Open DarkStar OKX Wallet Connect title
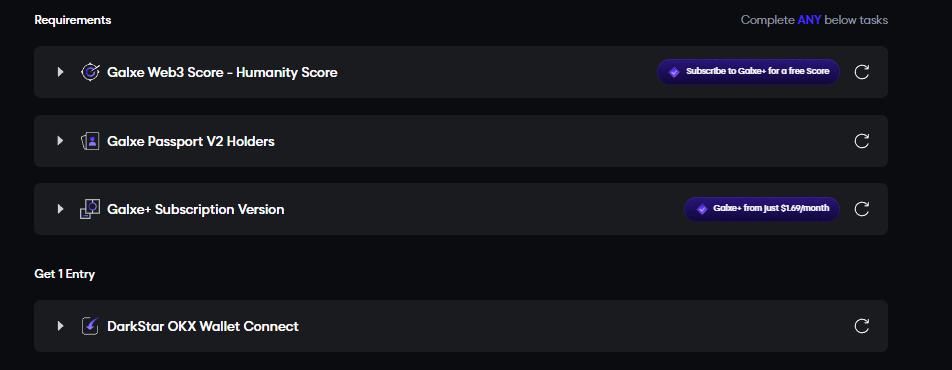 tap(203, 326)
